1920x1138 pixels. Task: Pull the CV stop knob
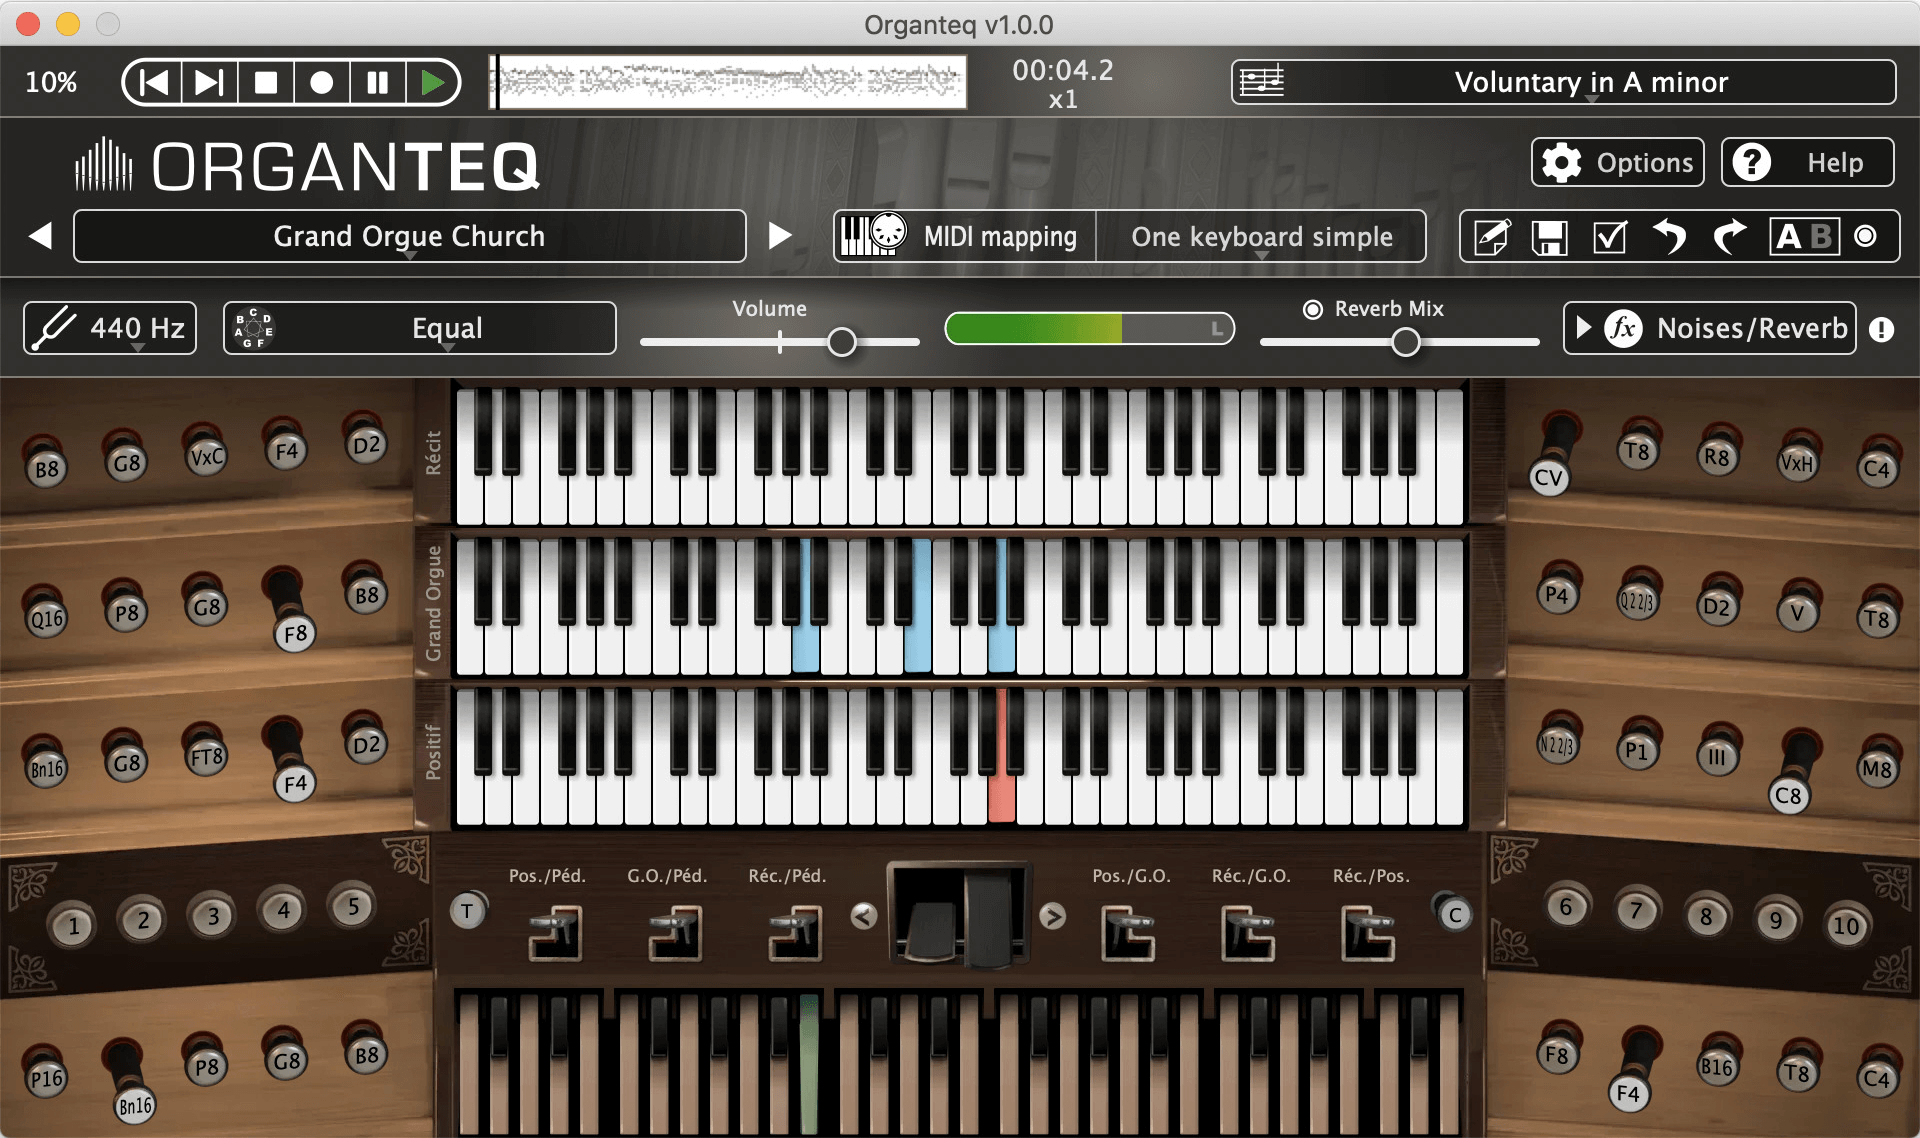click(x=1549, y=476)
